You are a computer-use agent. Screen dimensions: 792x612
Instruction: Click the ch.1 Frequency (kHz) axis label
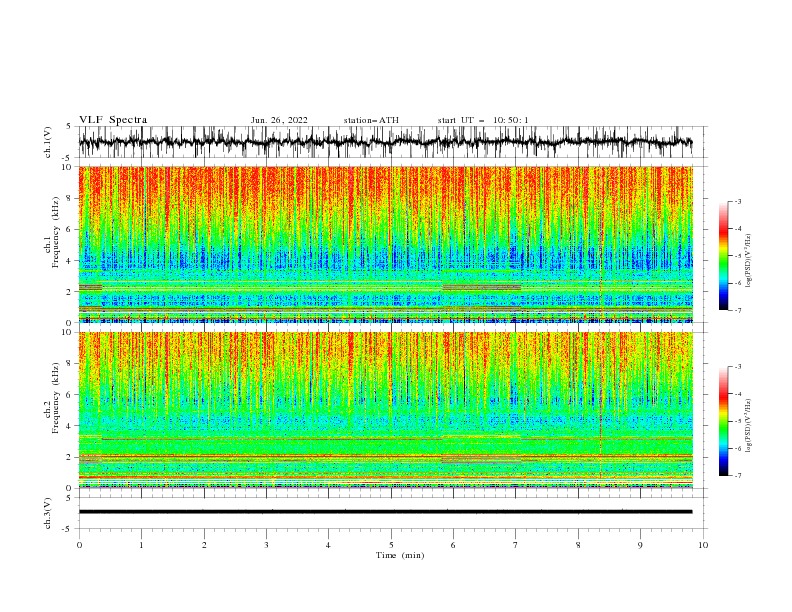(52, 233)
